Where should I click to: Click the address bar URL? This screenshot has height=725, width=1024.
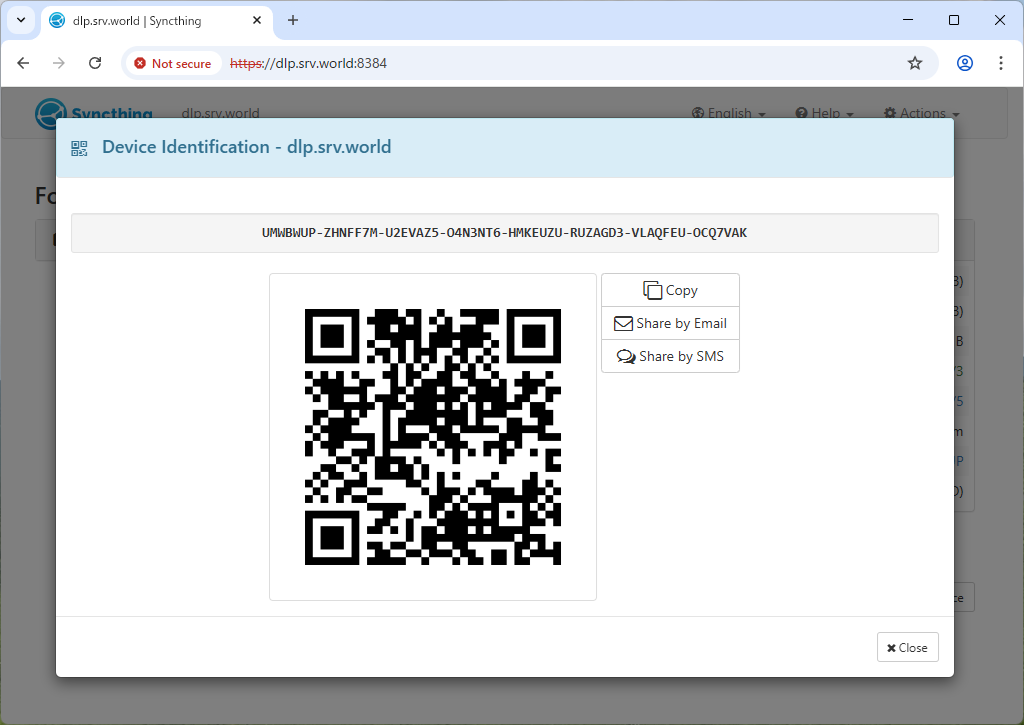[x=320, y=63]
